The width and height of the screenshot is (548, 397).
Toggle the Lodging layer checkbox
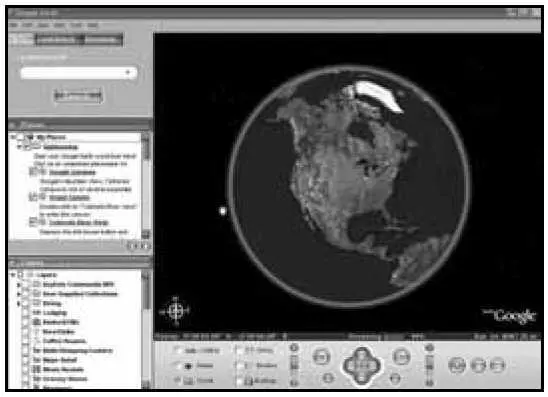25,313
